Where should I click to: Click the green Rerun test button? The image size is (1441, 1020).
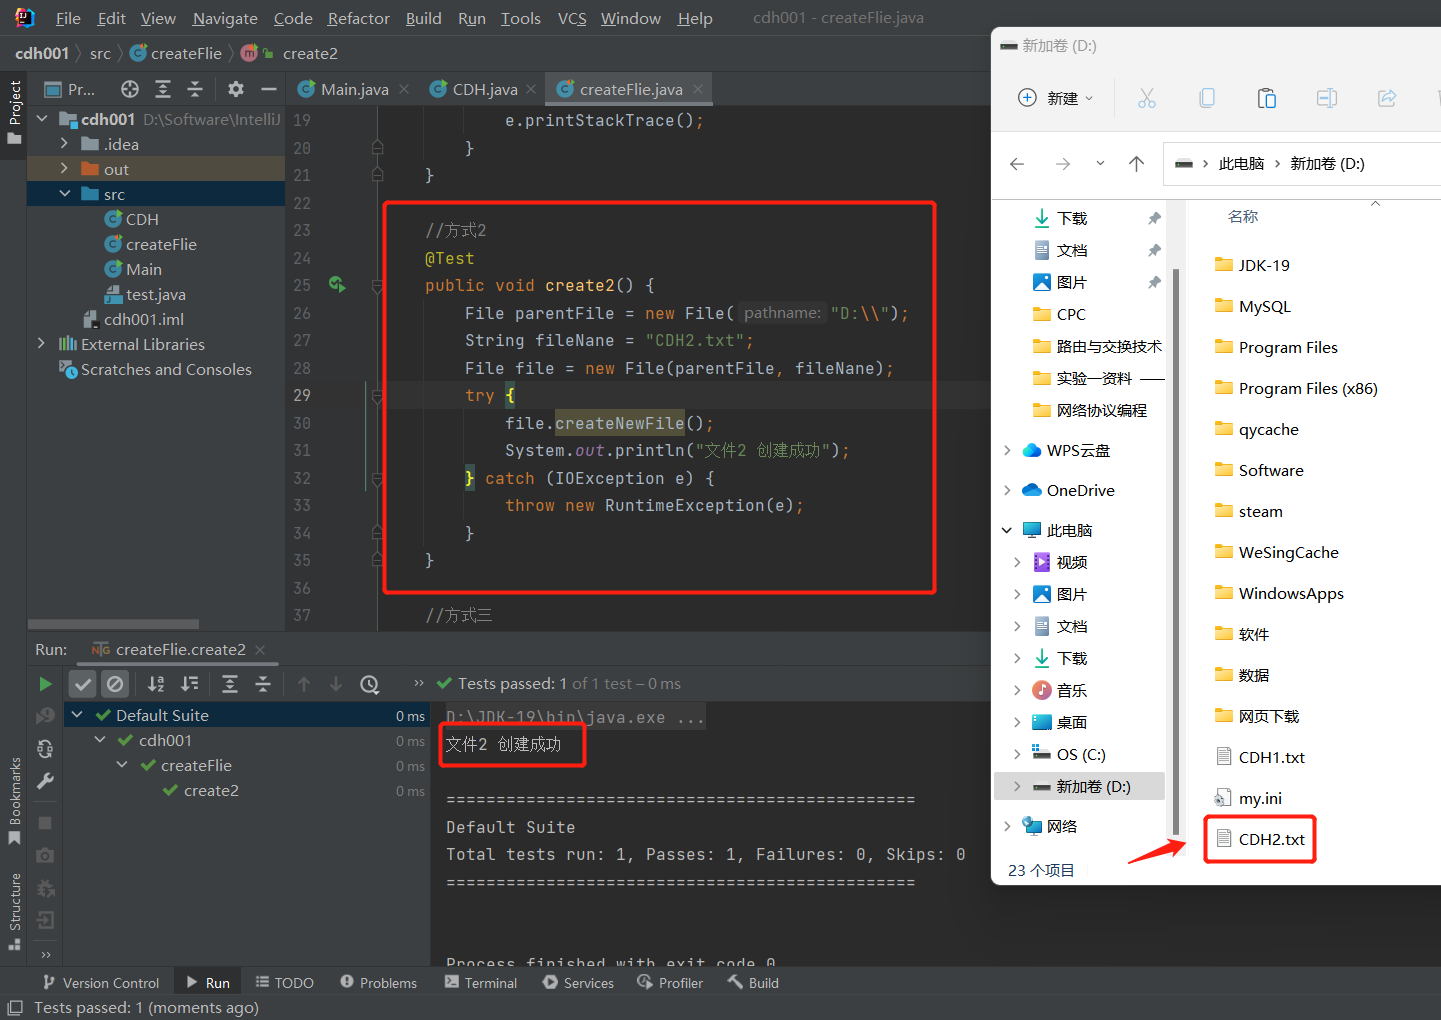point(45,684)
